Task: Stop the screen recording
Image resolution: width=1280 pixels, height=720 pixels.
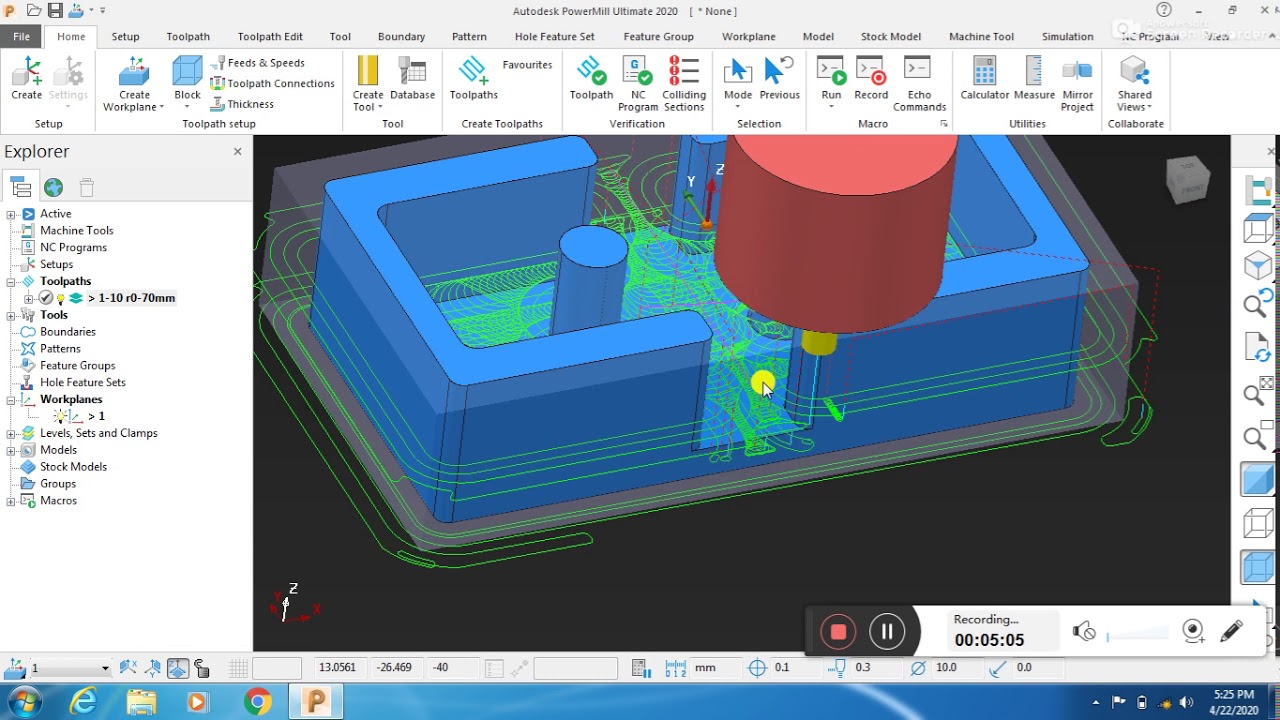Action: pyautogui.click(x=838, y=631)
